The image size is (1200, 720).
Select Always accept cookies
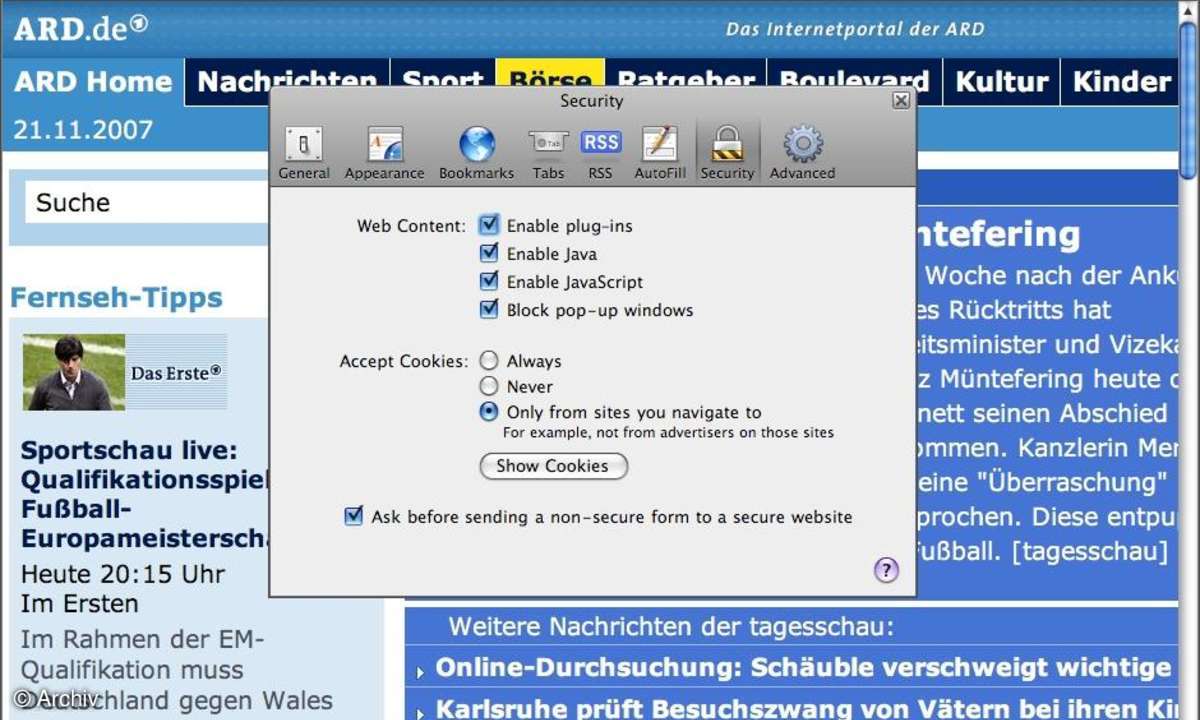[489, 361]
